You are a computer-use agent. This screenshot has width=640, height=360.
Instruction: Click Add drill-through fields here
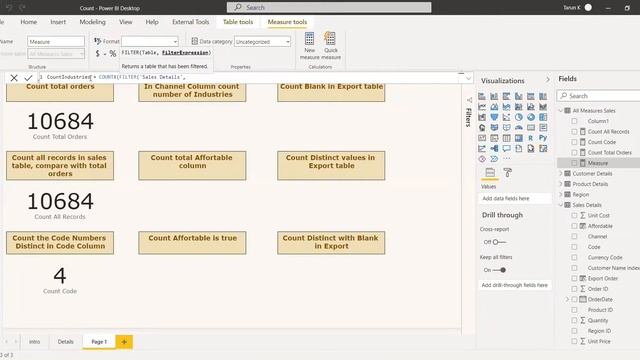[x=514, y=285]
